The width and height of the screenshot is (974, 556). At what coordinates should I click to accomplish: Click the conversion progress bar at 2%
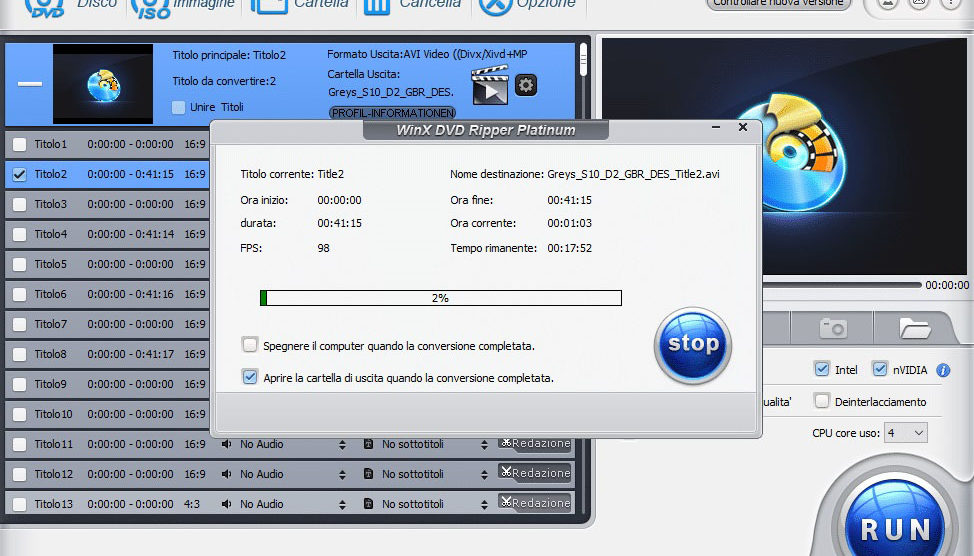coord(440,298)
